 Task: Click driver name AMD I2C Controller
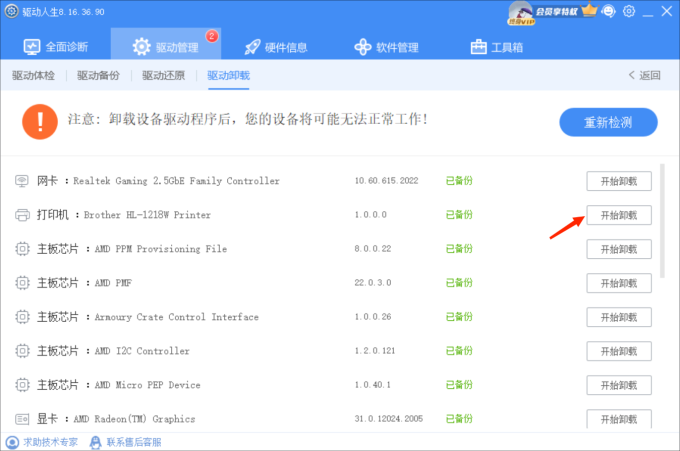coord(142,351)
